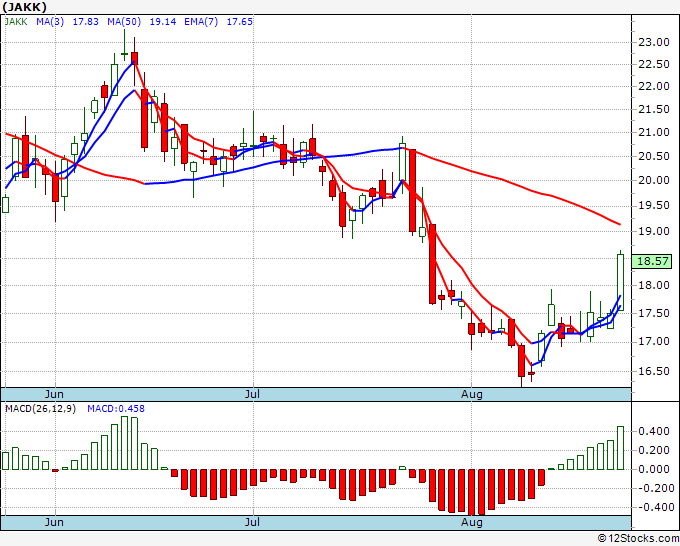Click Jun on the MACD time axis
The width and height of the screenshot is (680, 546).
[x=54, y=522]
